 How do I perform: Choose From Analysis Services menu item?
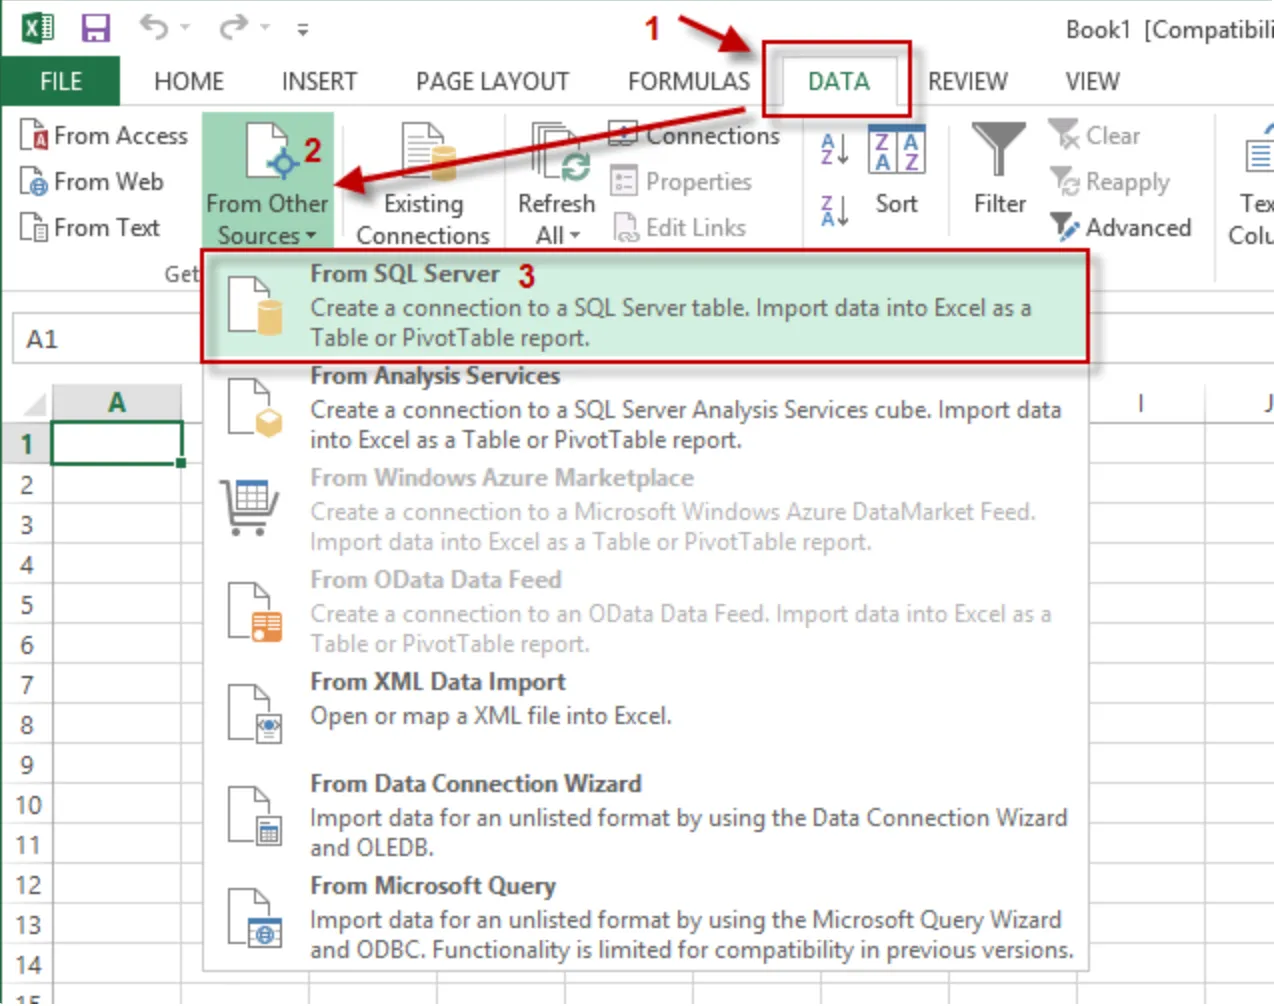(645, 408)
